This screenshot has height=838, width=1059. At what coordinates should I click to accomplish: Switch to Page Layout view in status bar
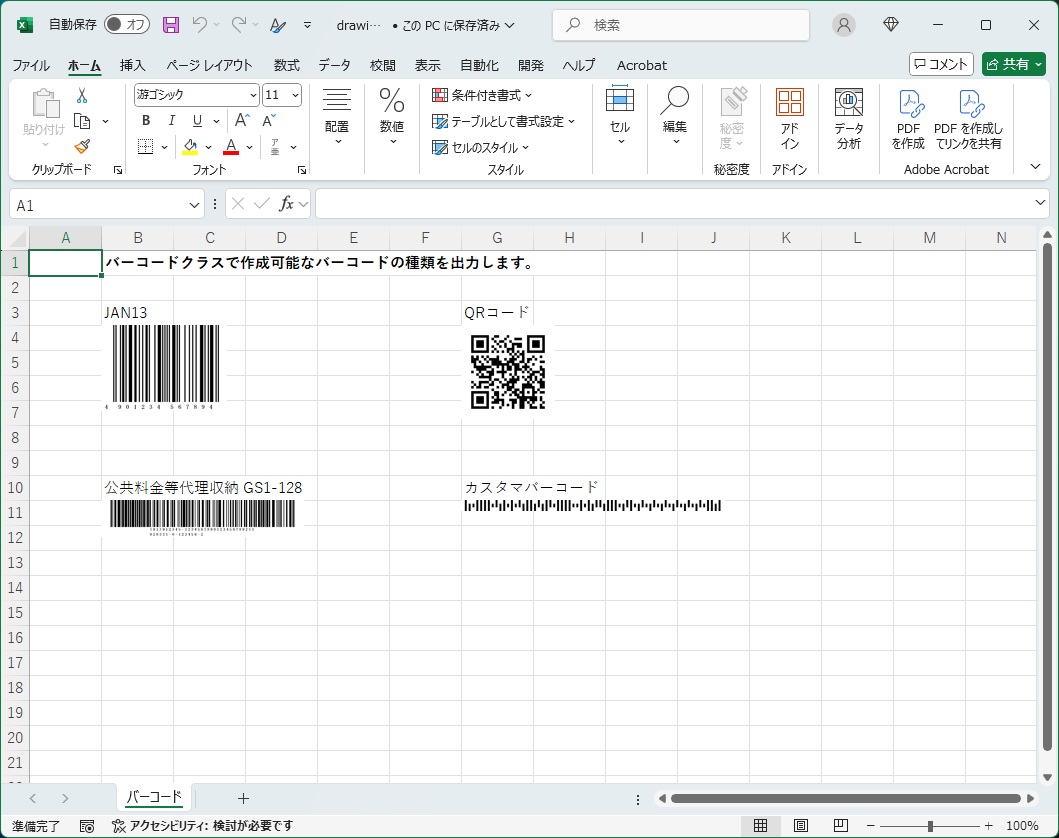click(x=801, y=825)
